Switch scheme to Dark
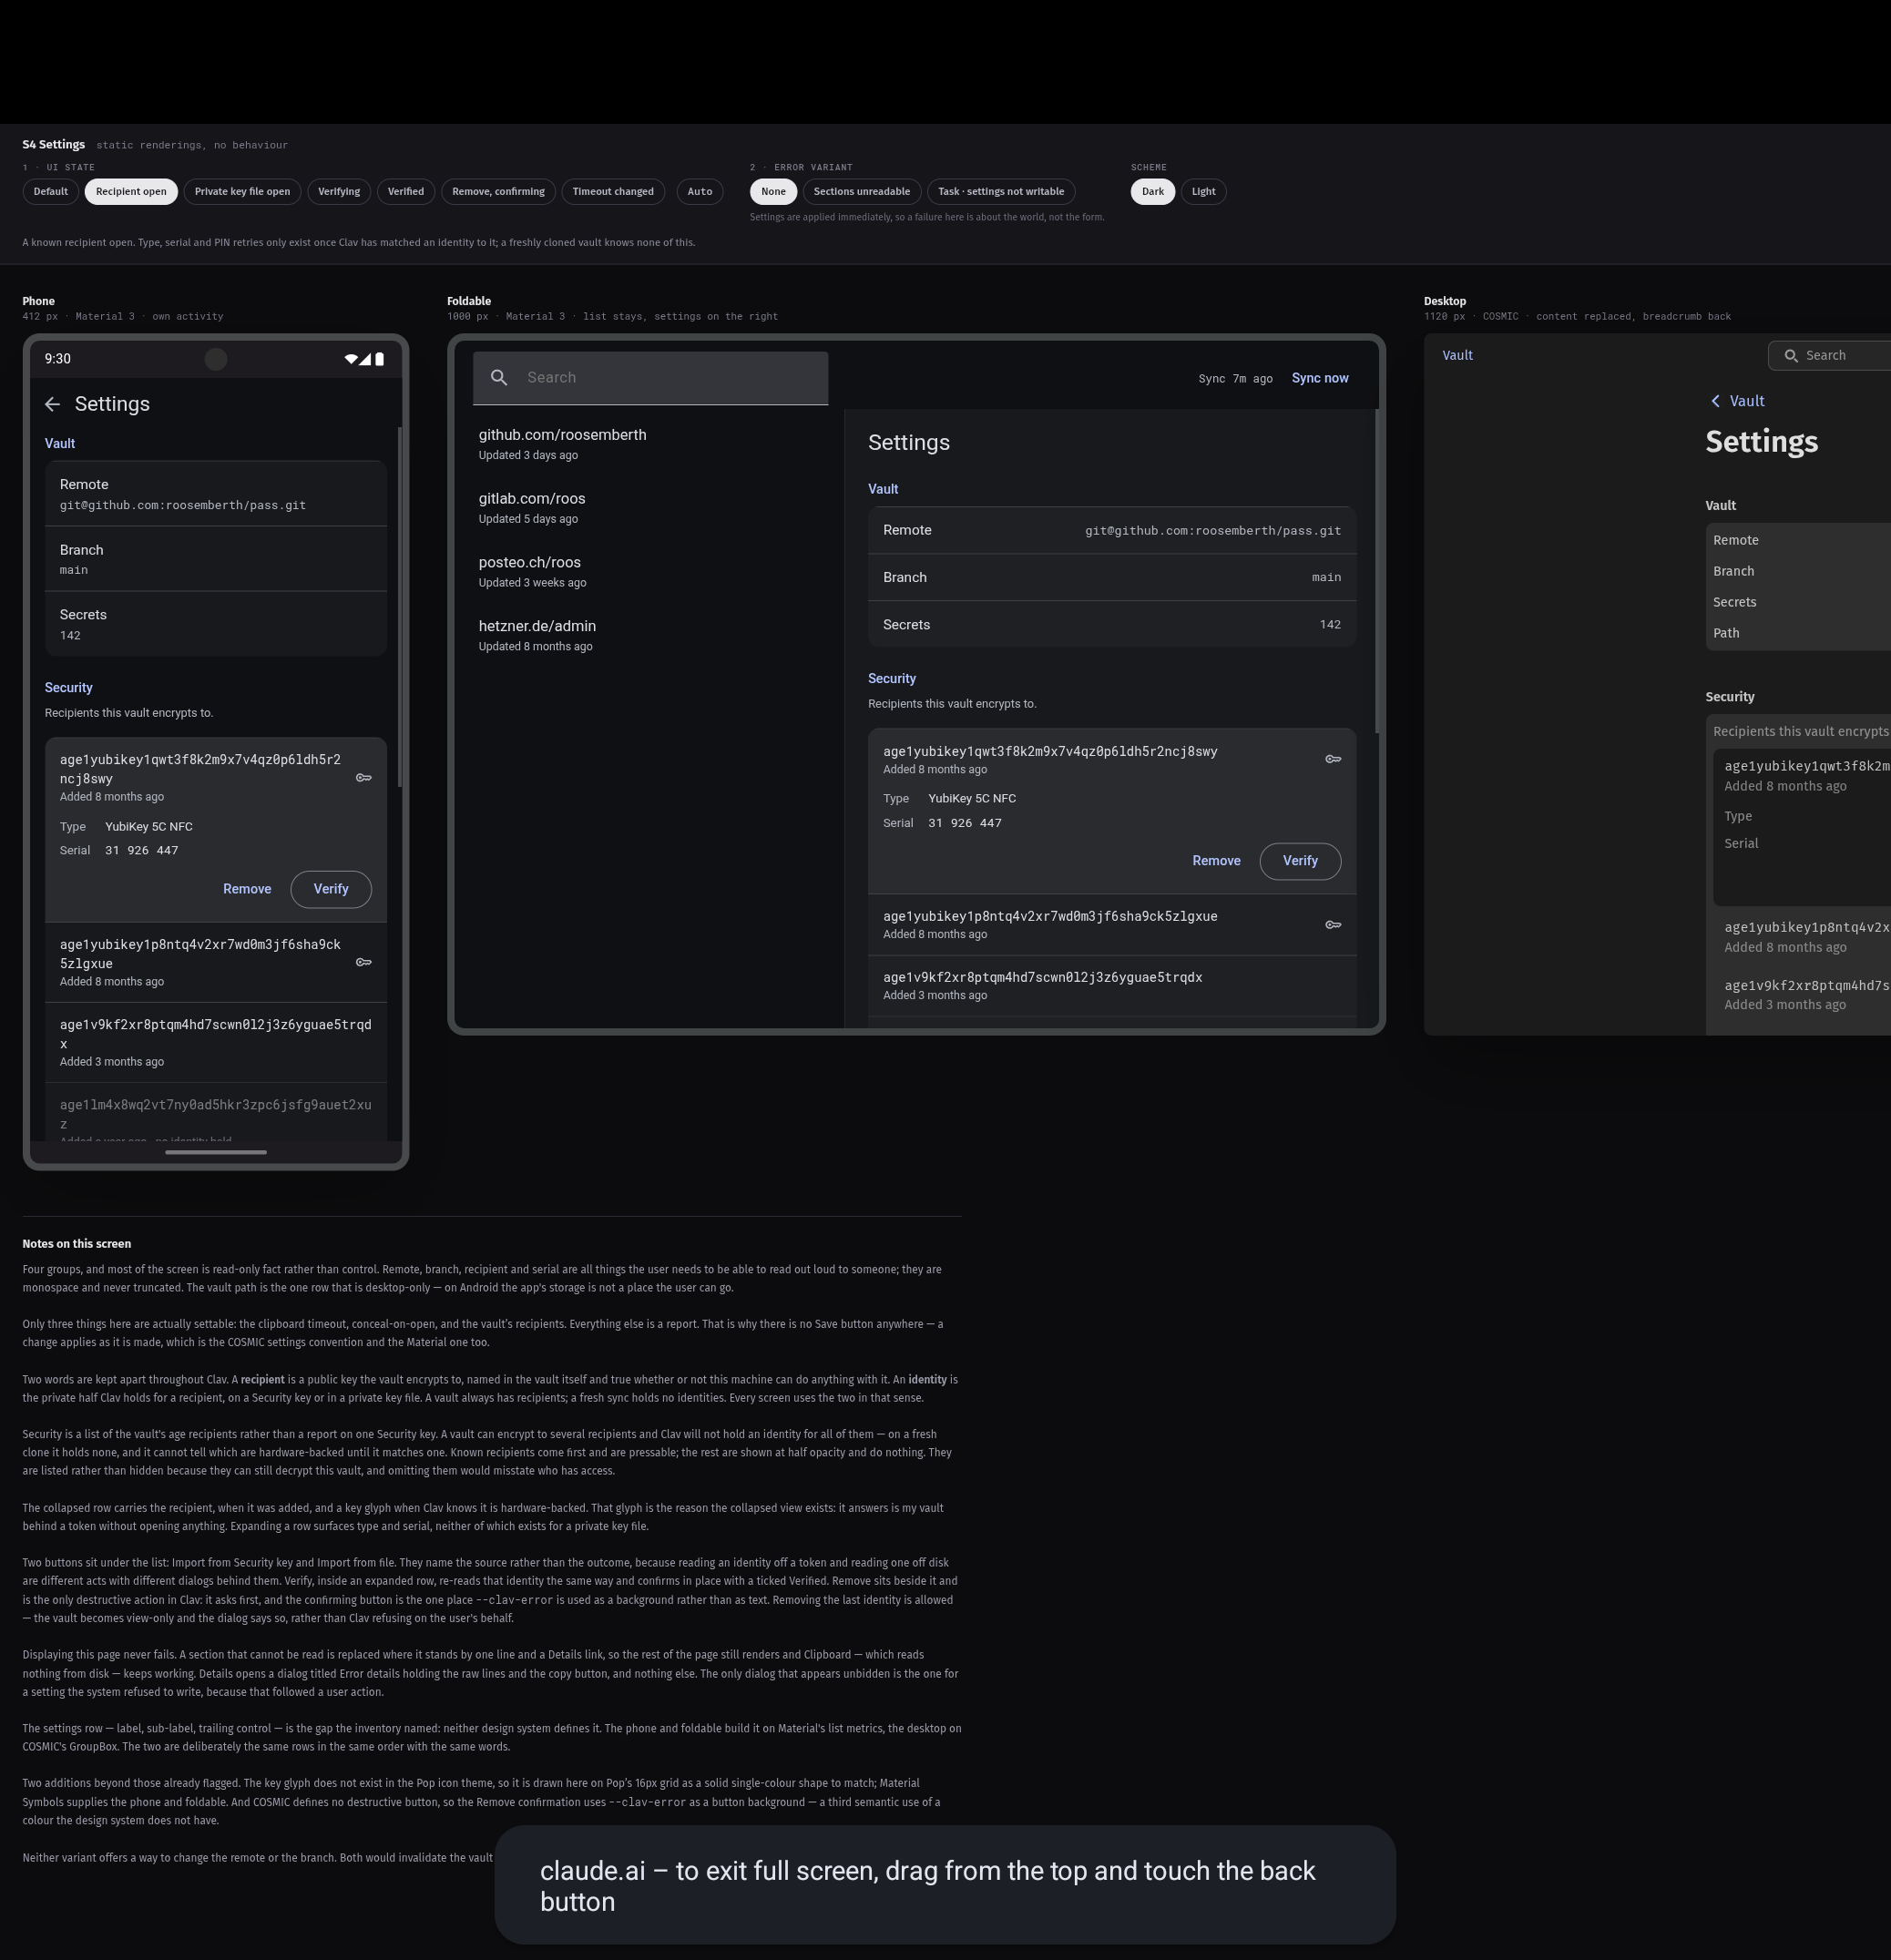1891x1960 pixels. 1153,192
